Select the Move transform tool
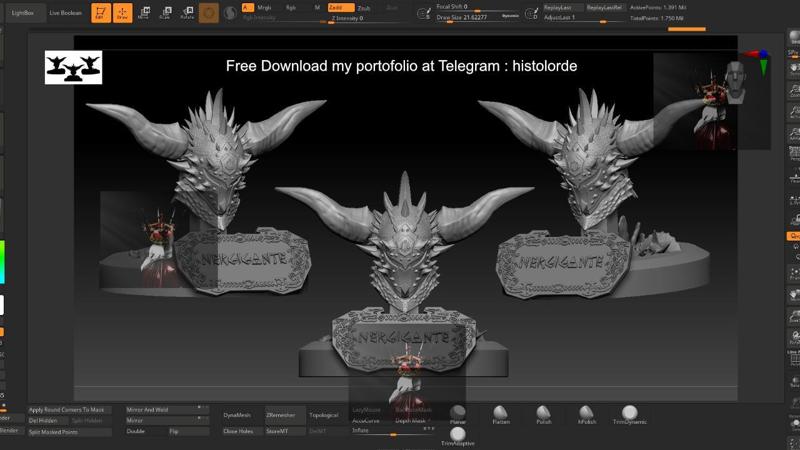This screenshot has height=450, width=800. 144,13
